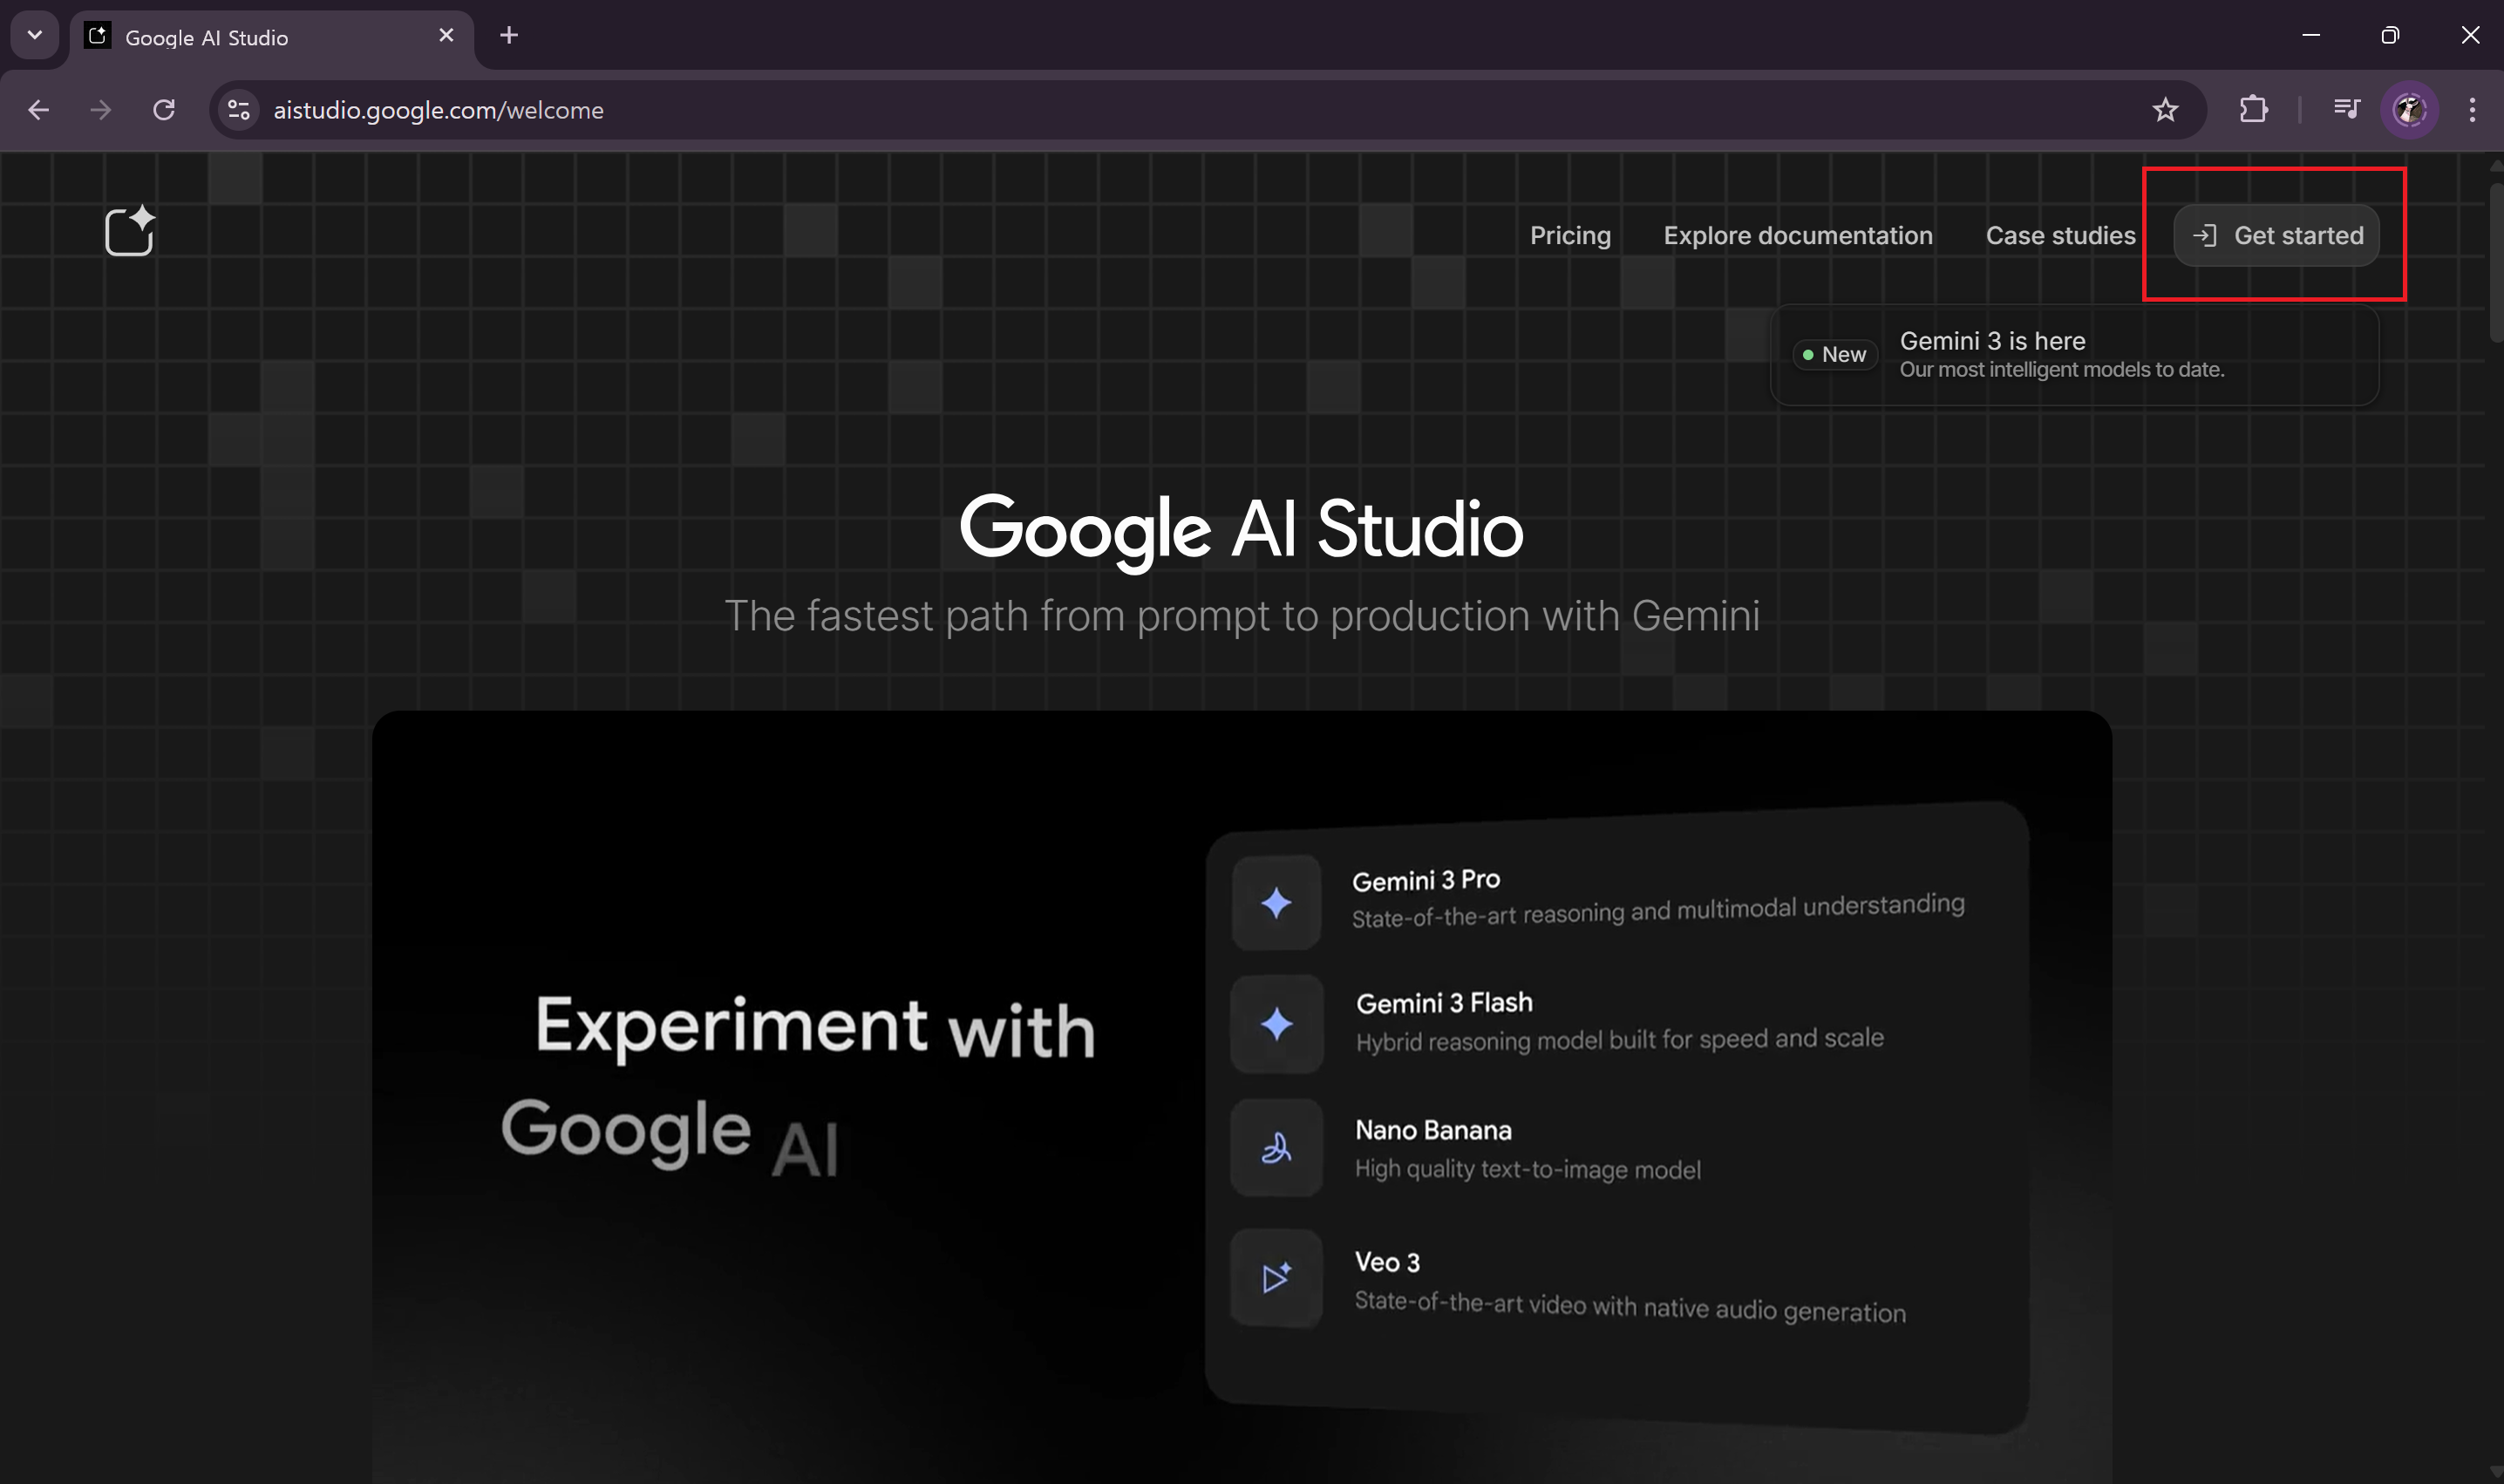Open Chrome profile avatar

click(x=2409, y=110)
